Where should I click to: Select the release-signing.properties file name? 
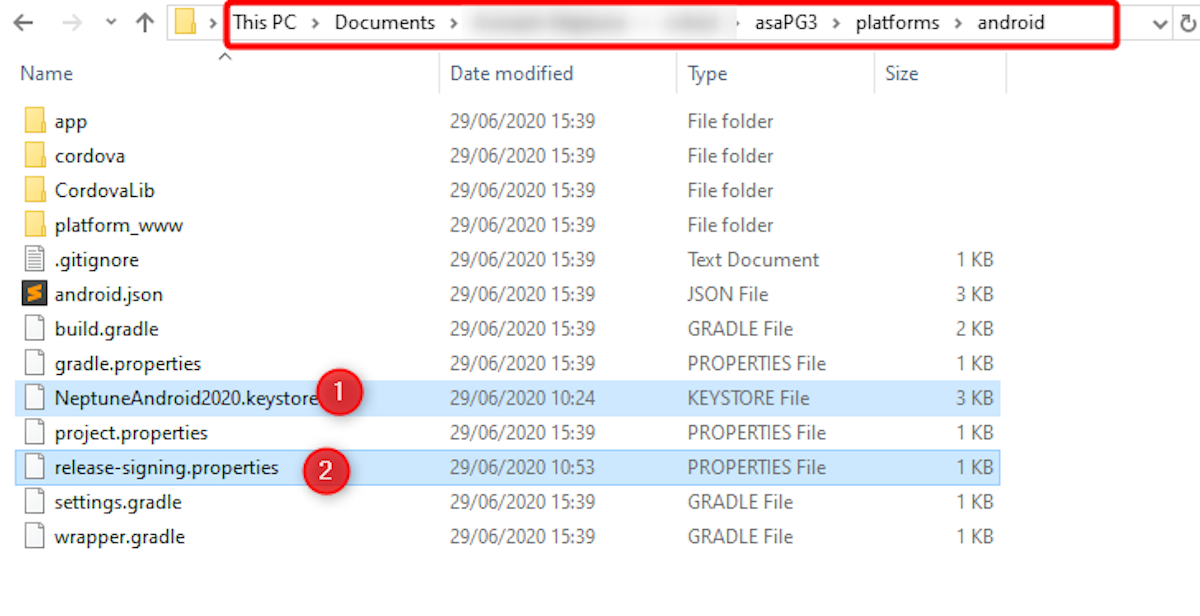click(166, 467)
